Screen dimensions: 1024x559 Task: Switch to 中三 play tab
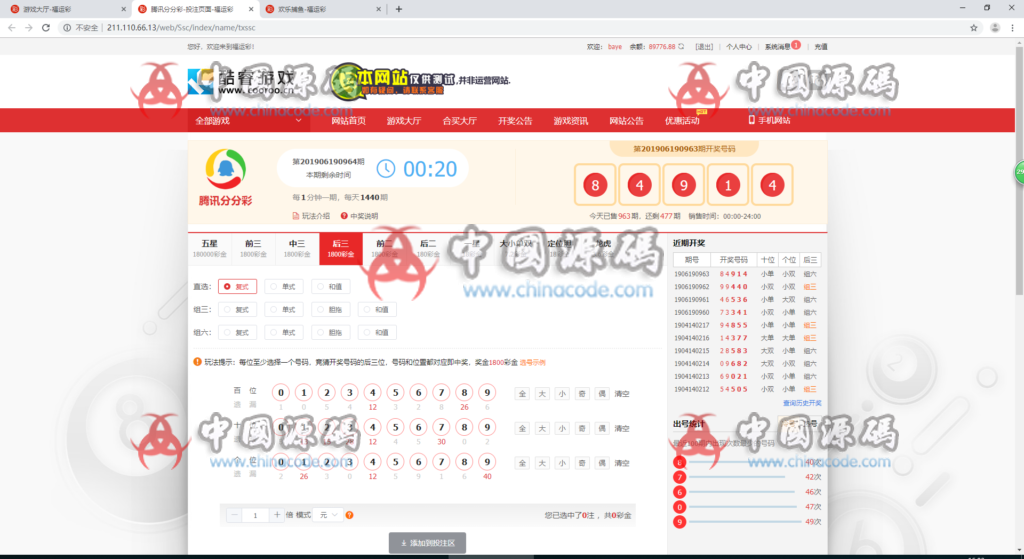297,248
